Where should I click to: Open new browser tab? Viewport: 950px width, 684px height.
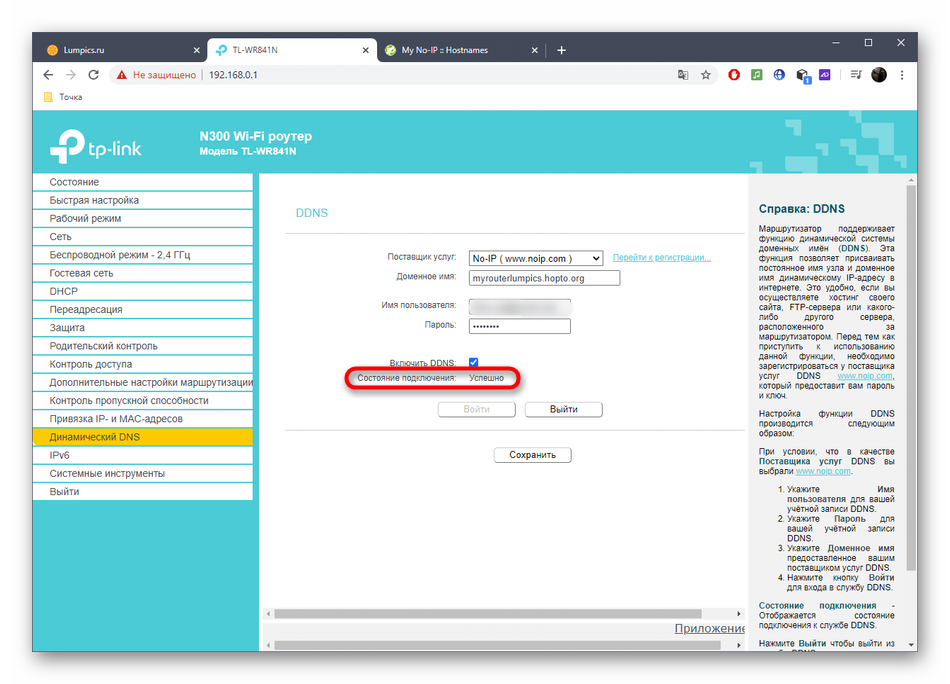[562, 50]
